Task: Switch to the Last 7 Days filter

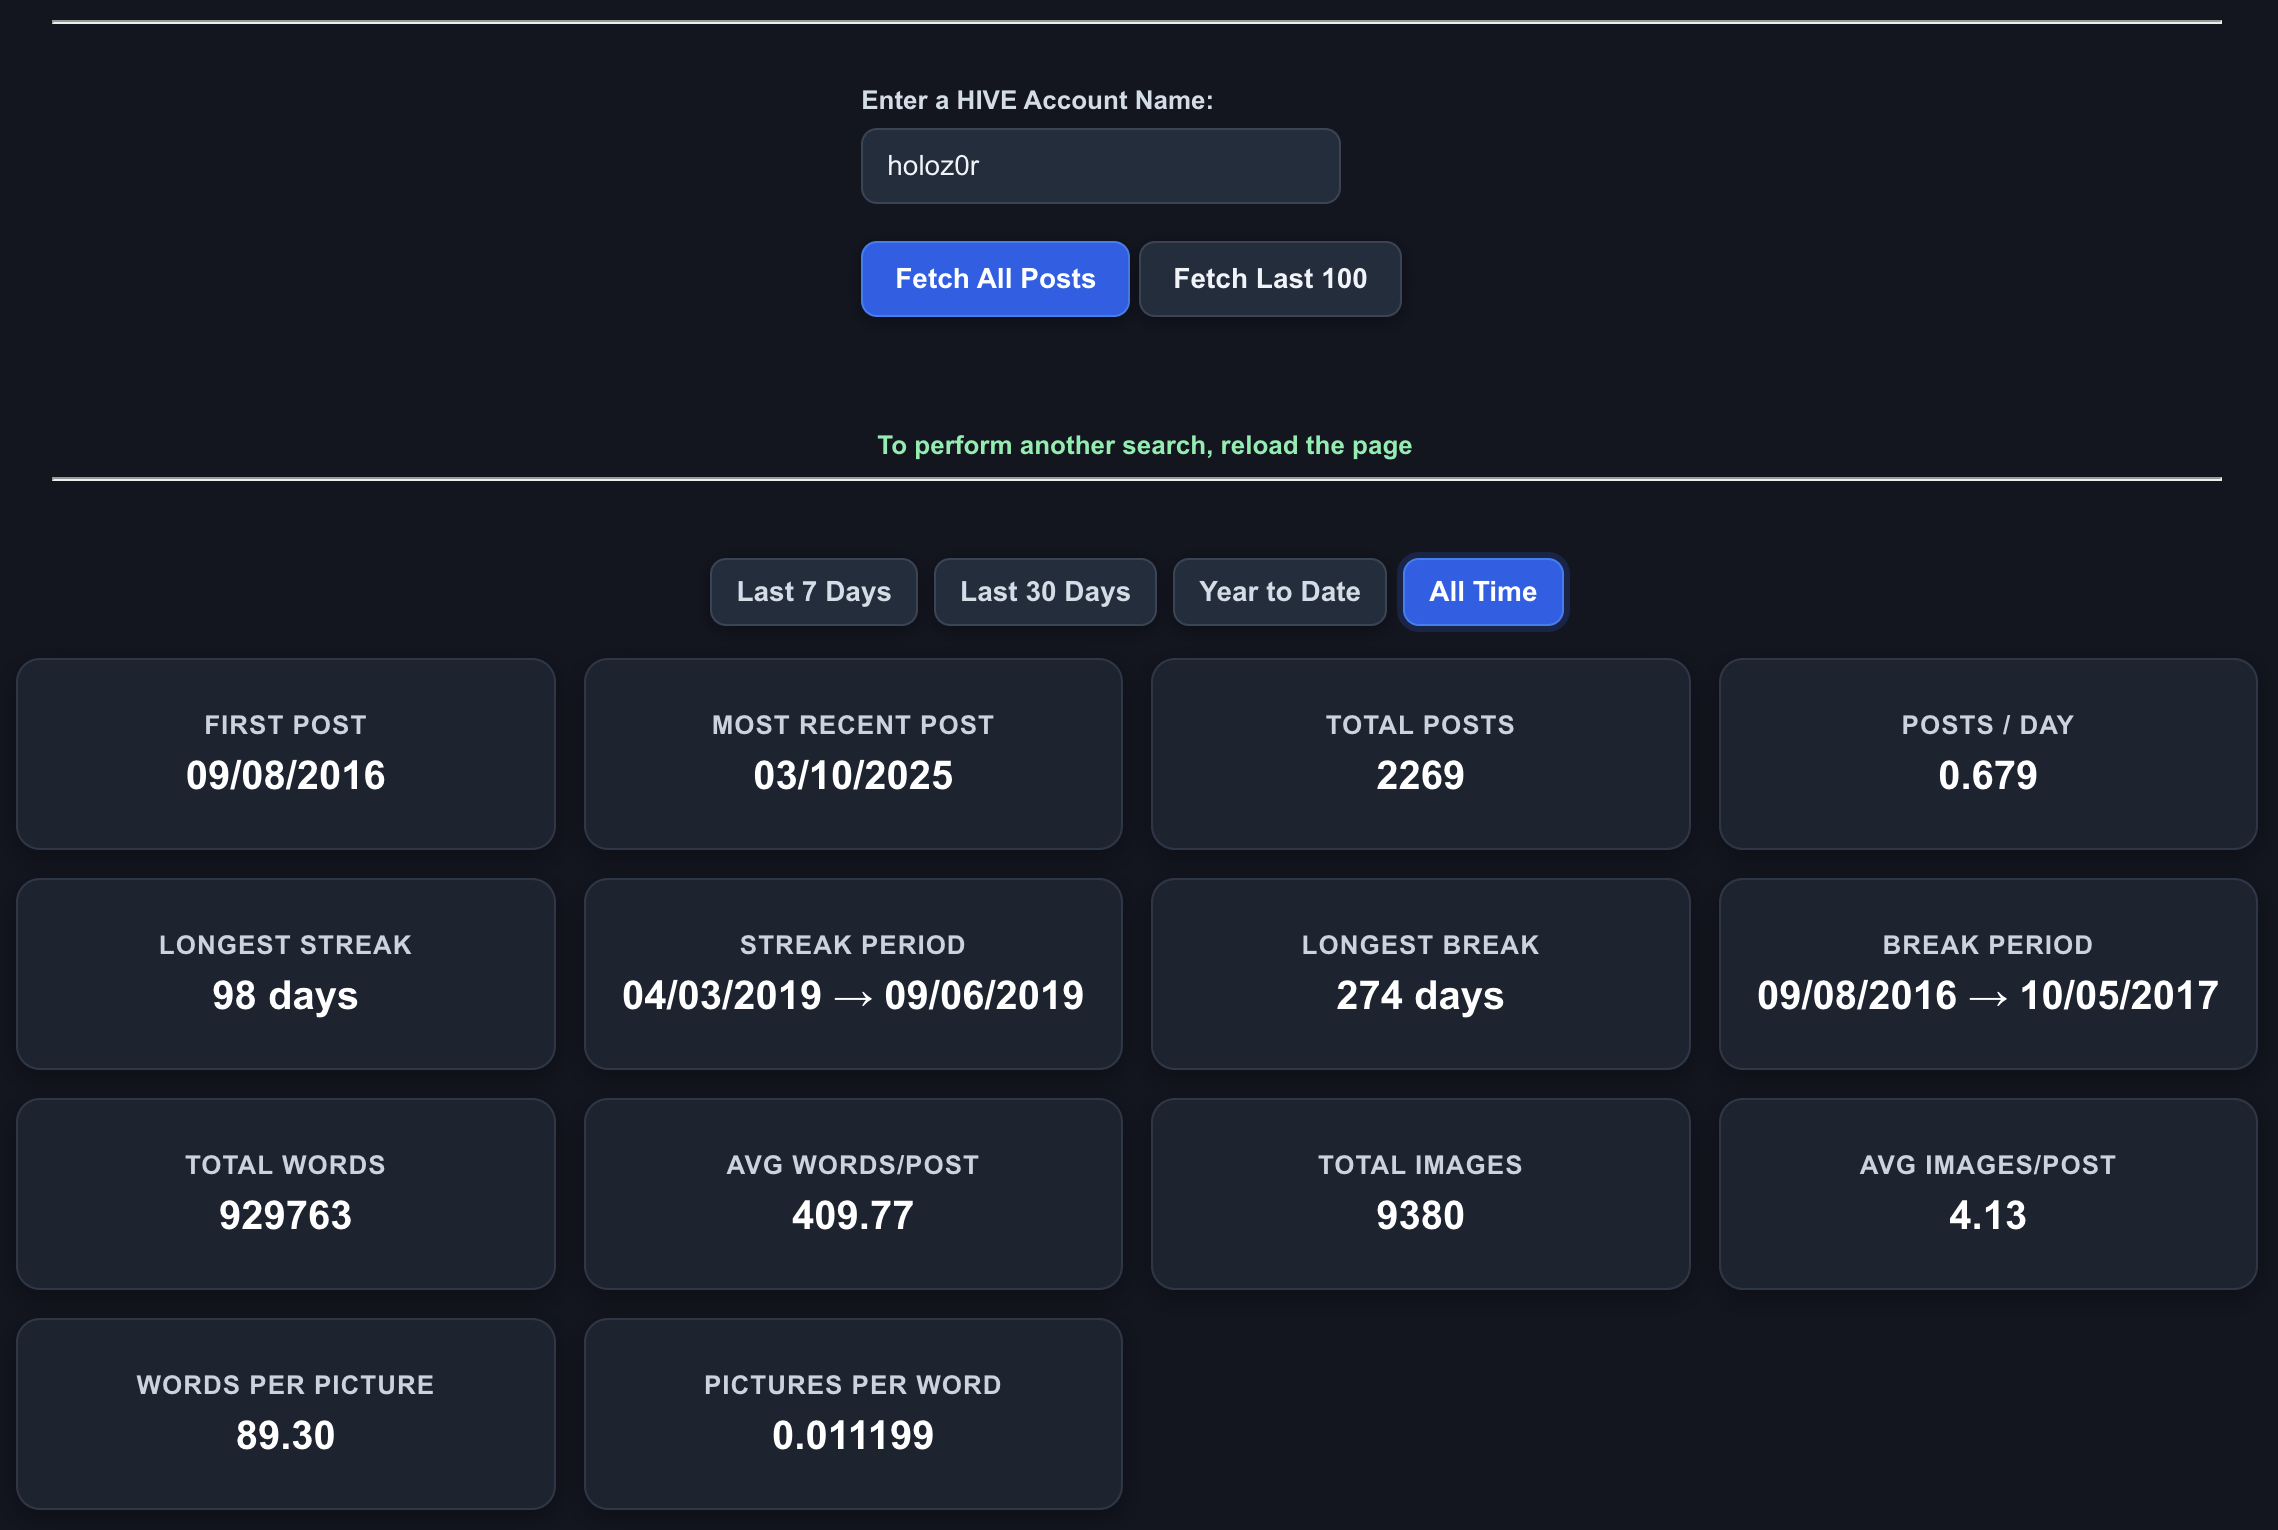Action: click(813, 592)
